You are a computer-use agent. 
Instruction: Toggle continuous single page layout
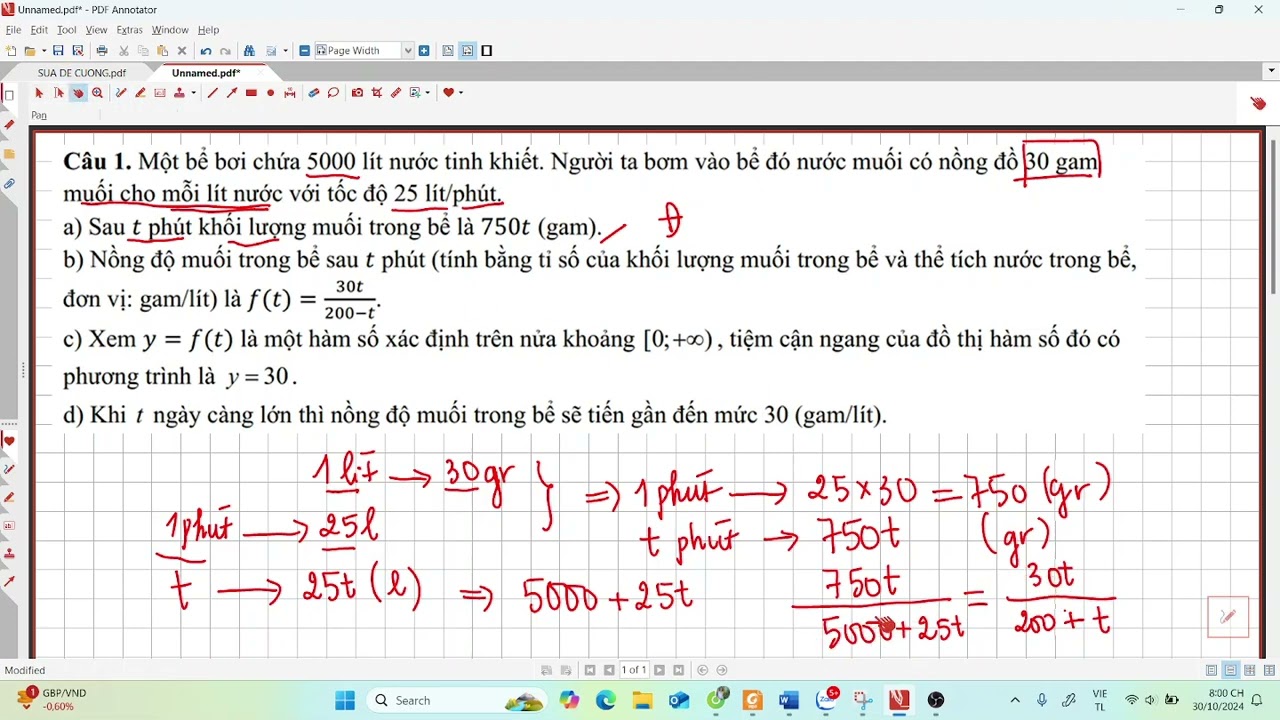(x=1230, y=670)
